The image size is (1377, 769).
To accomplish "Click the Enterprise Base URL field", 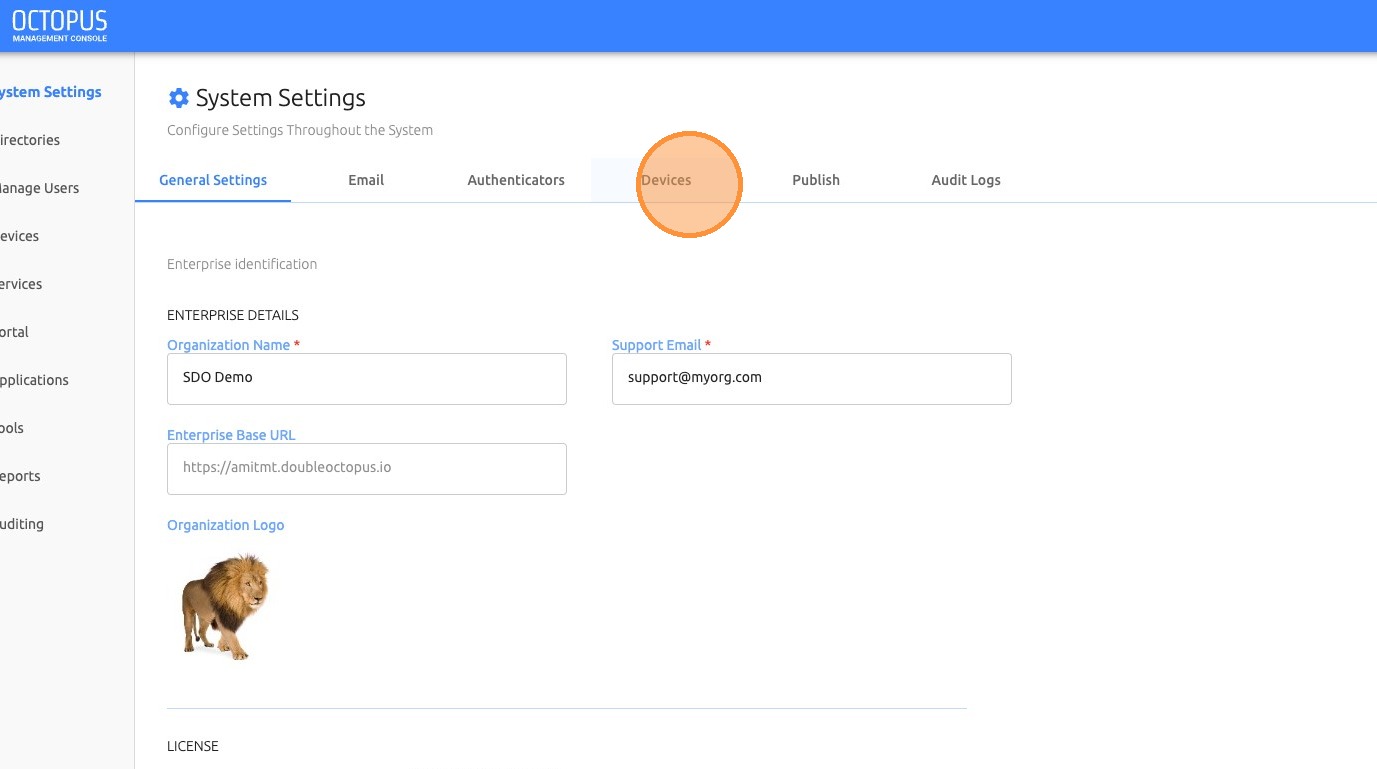I will point(367,469).
